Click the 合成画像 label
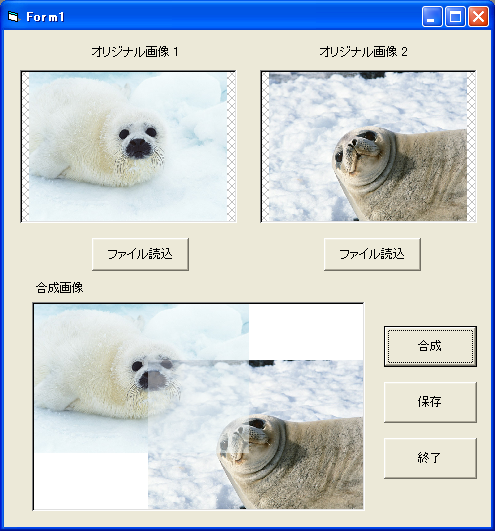 click(x=60, y=288)
